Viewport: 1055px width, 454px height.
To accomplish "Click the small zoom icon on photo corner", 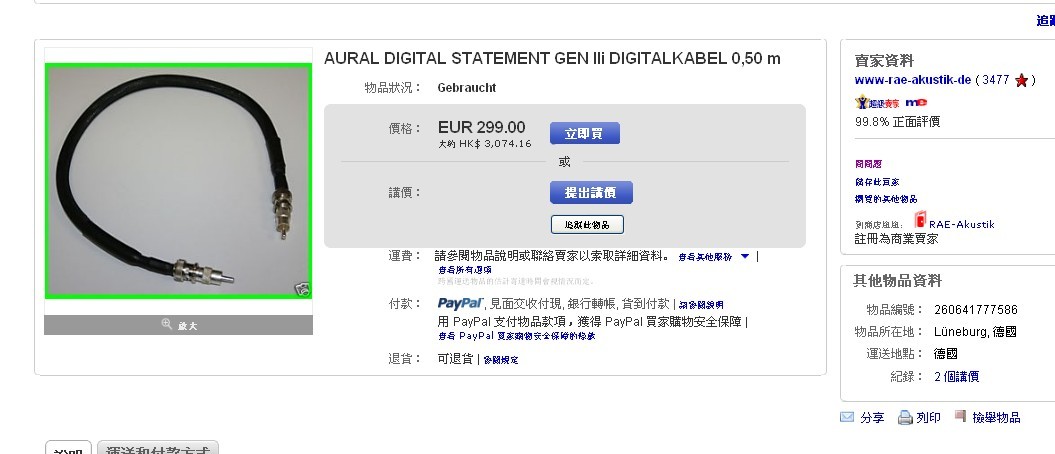I will pyautogui.click(x=303, y=289).
